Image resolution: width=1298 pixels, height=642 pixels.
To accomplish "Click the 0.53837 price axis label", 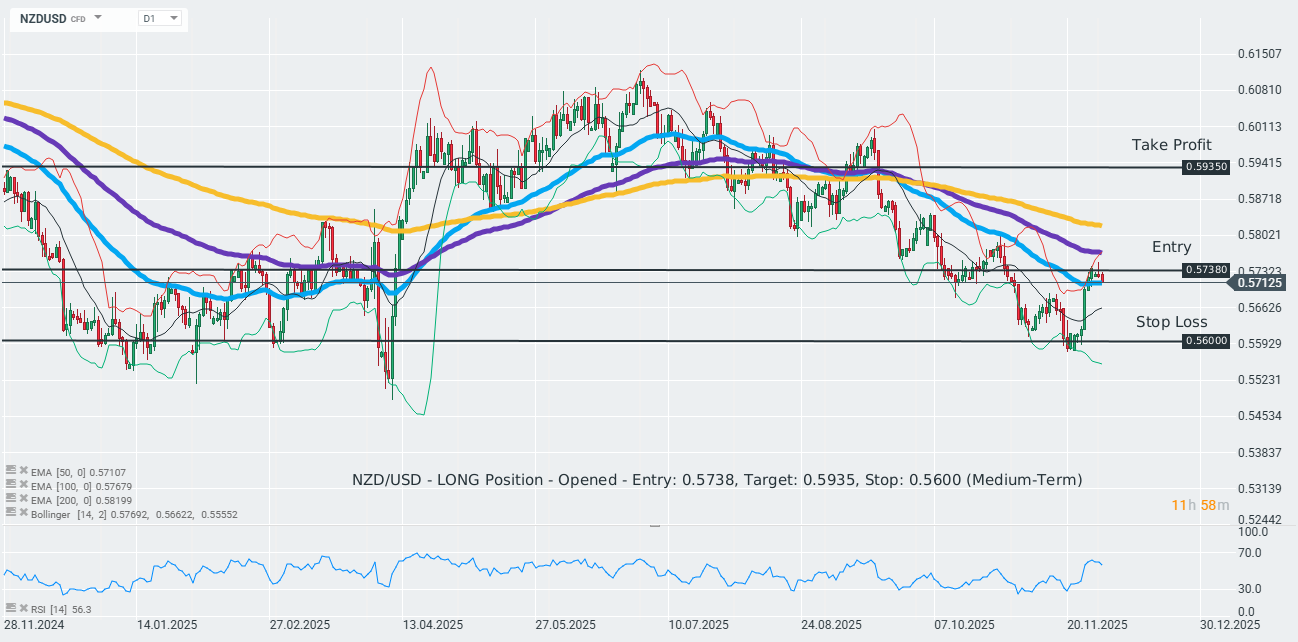I will coord(1259,452).
